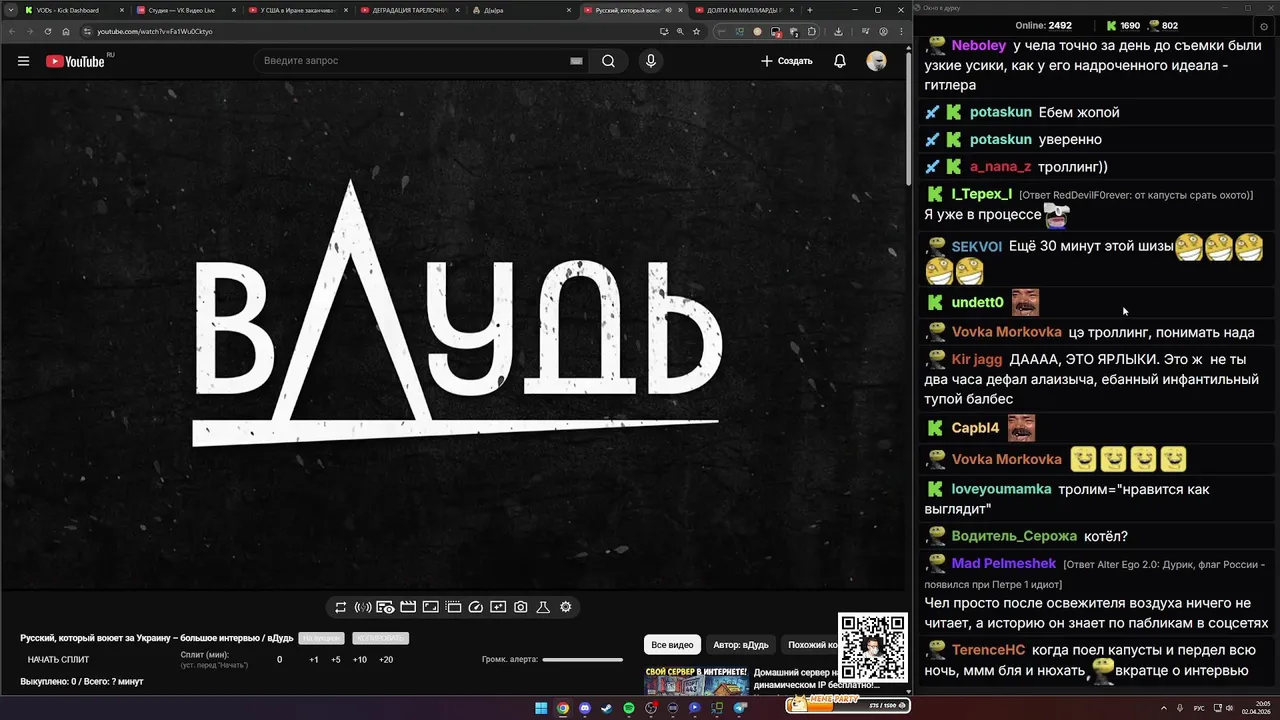Start voice search with the microphone

point(651,61)
